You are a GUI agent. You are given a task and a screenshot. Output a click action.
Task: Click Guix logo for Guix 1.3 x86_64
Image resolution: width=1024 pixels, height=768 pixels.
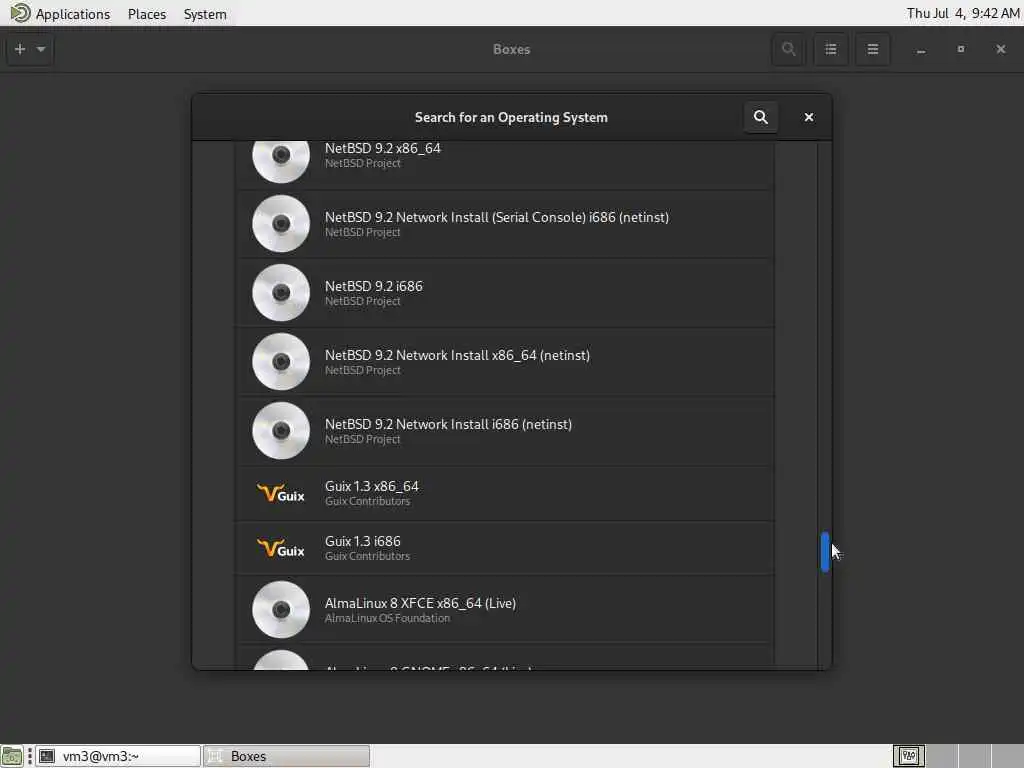click(x=281, y=493)
